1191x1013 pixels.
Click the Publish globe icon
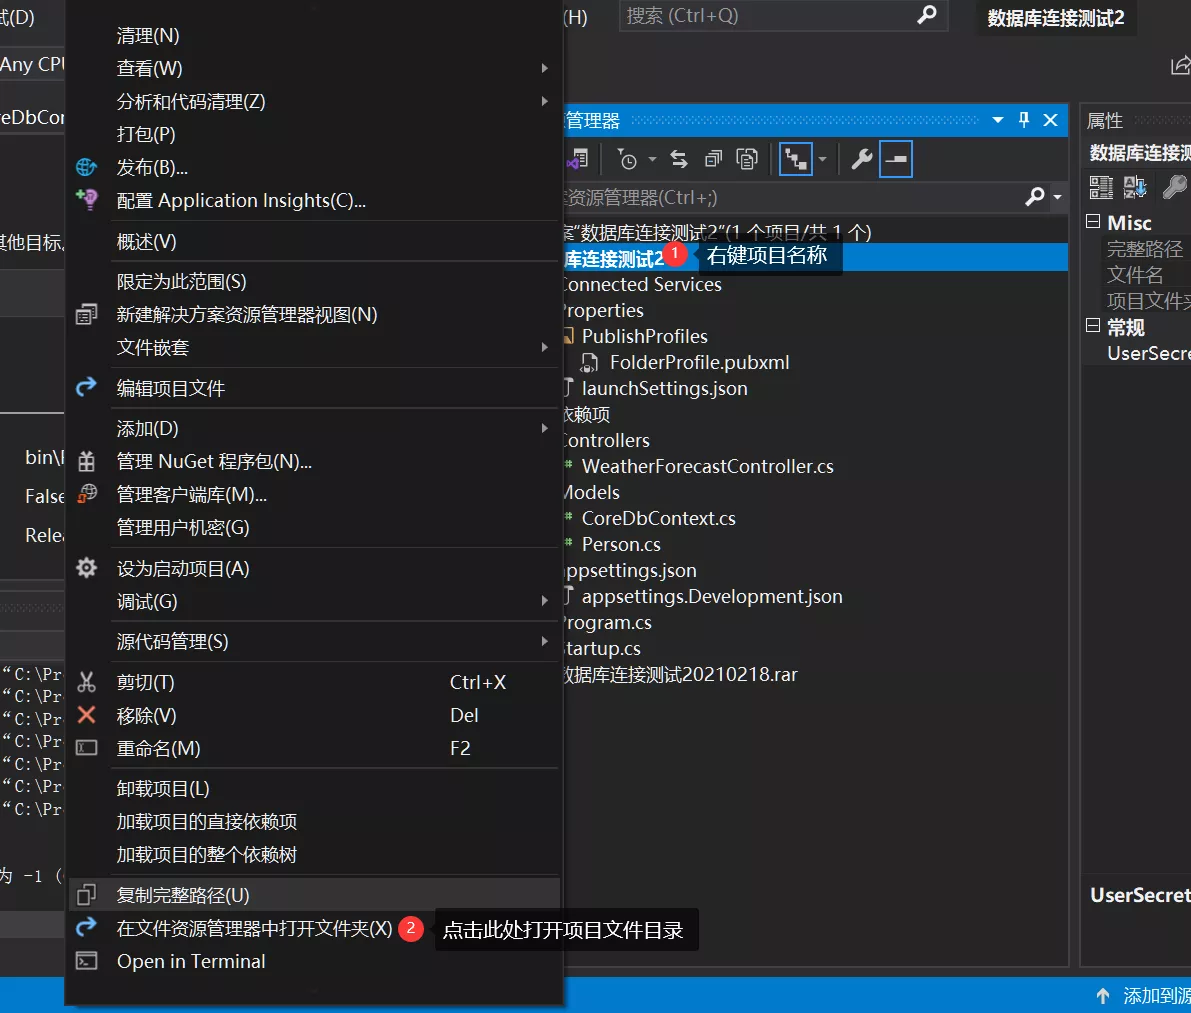(87, 167)
